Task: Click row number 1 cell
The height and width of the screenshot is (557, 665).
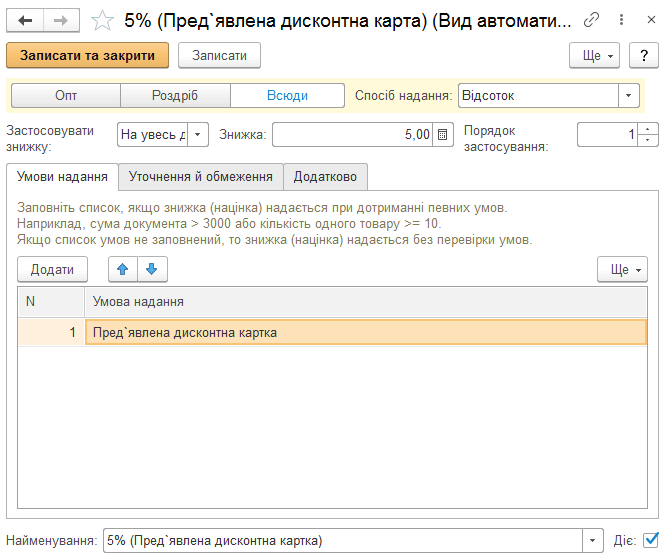Action: pos(51,332)
